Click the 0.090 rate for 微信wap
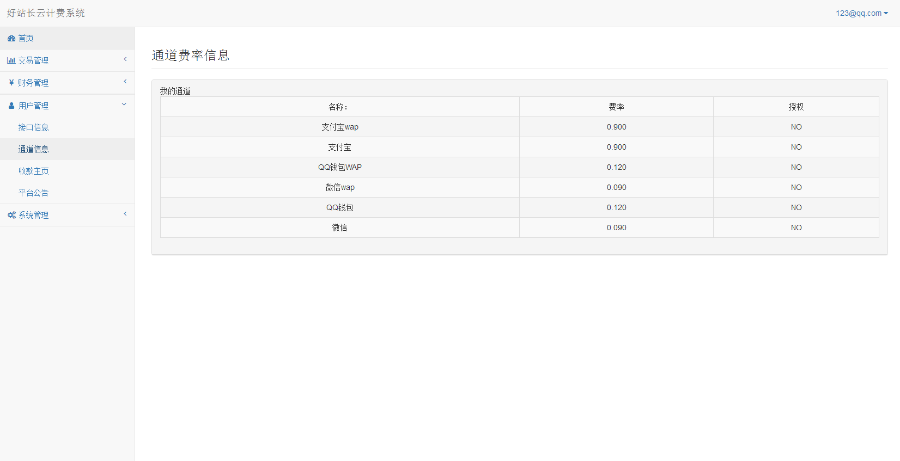Screen dimensions: 900x461 coord(616,187)
